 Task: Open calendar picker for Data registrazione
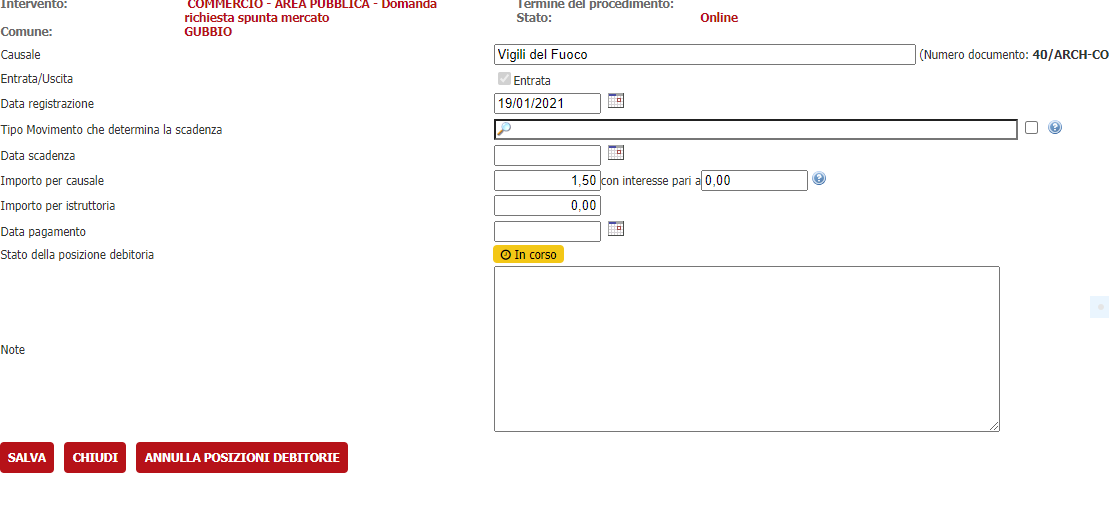click(x=616, y=101)
